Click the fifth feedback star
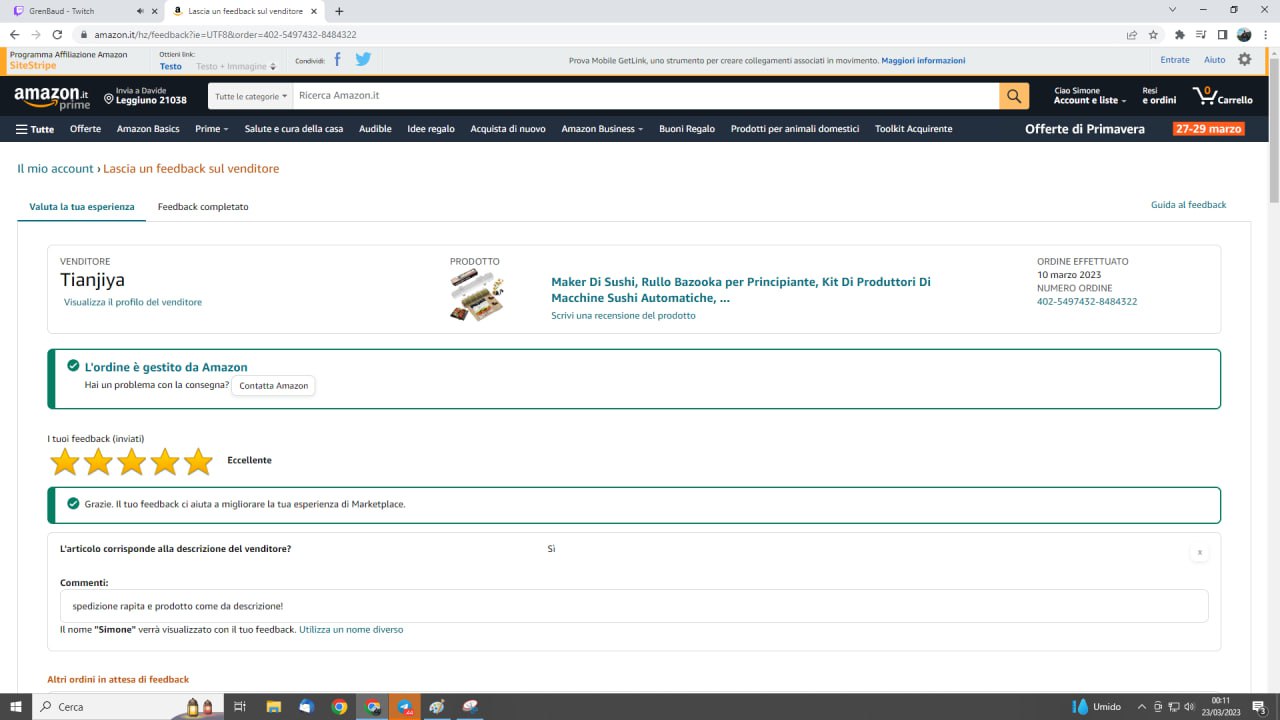 (199, 461)
